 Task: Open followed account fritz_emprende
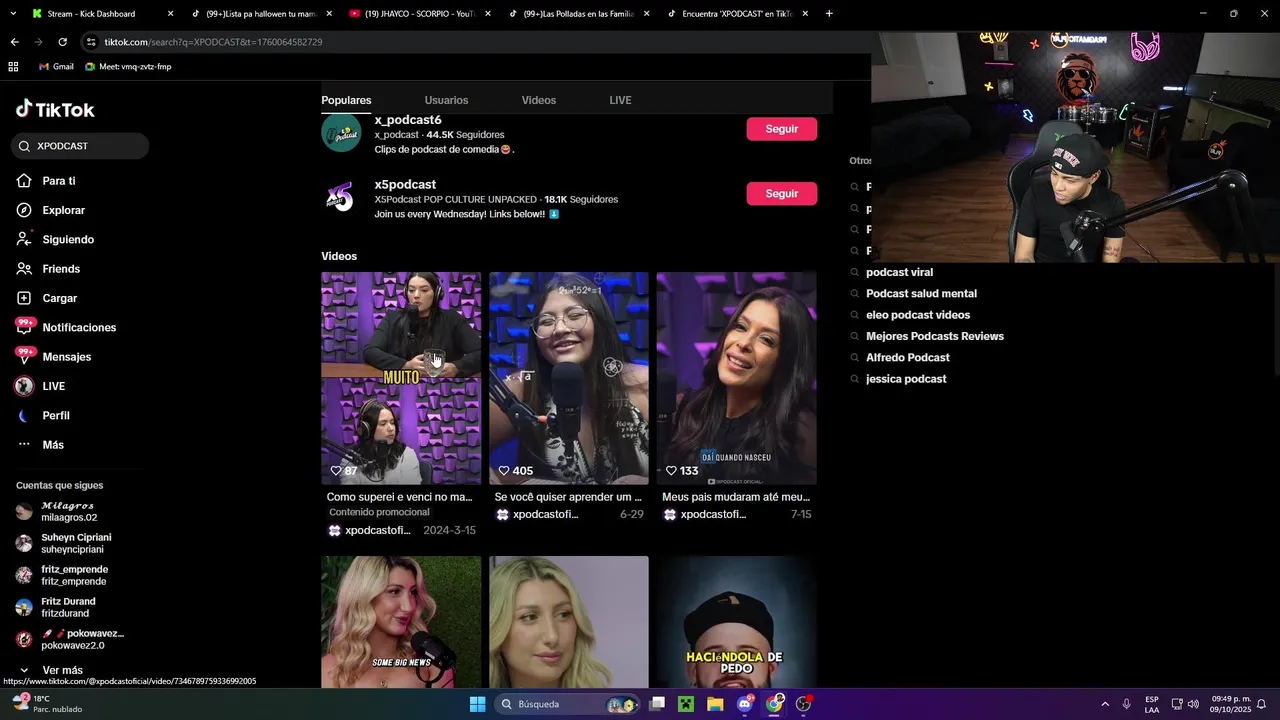click(62, 576)
